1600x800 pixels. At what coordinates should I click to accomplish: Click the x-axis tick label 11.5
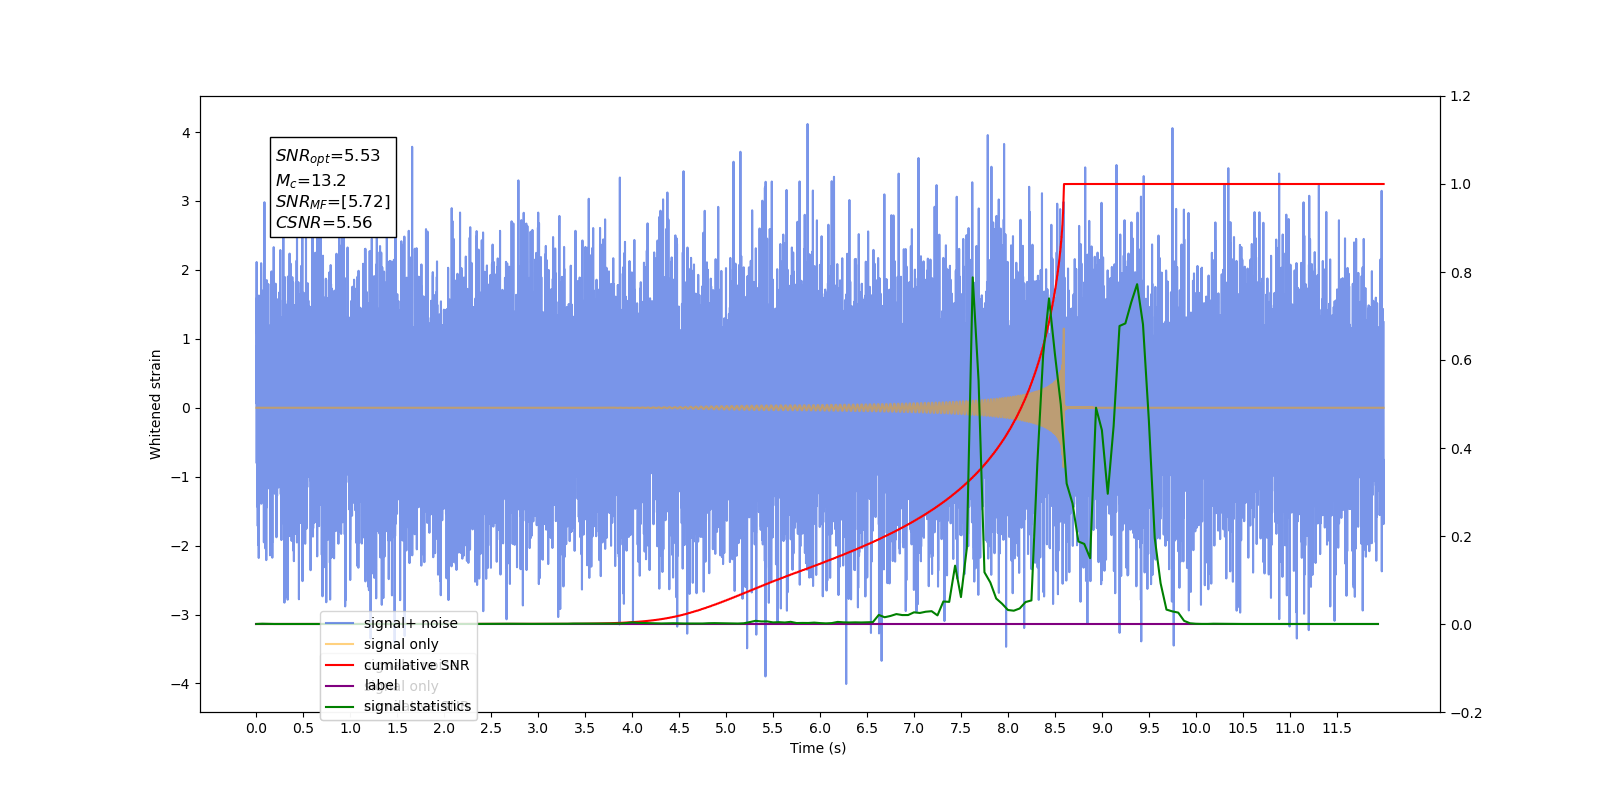pyautogui.click(x=1337, y=728)
